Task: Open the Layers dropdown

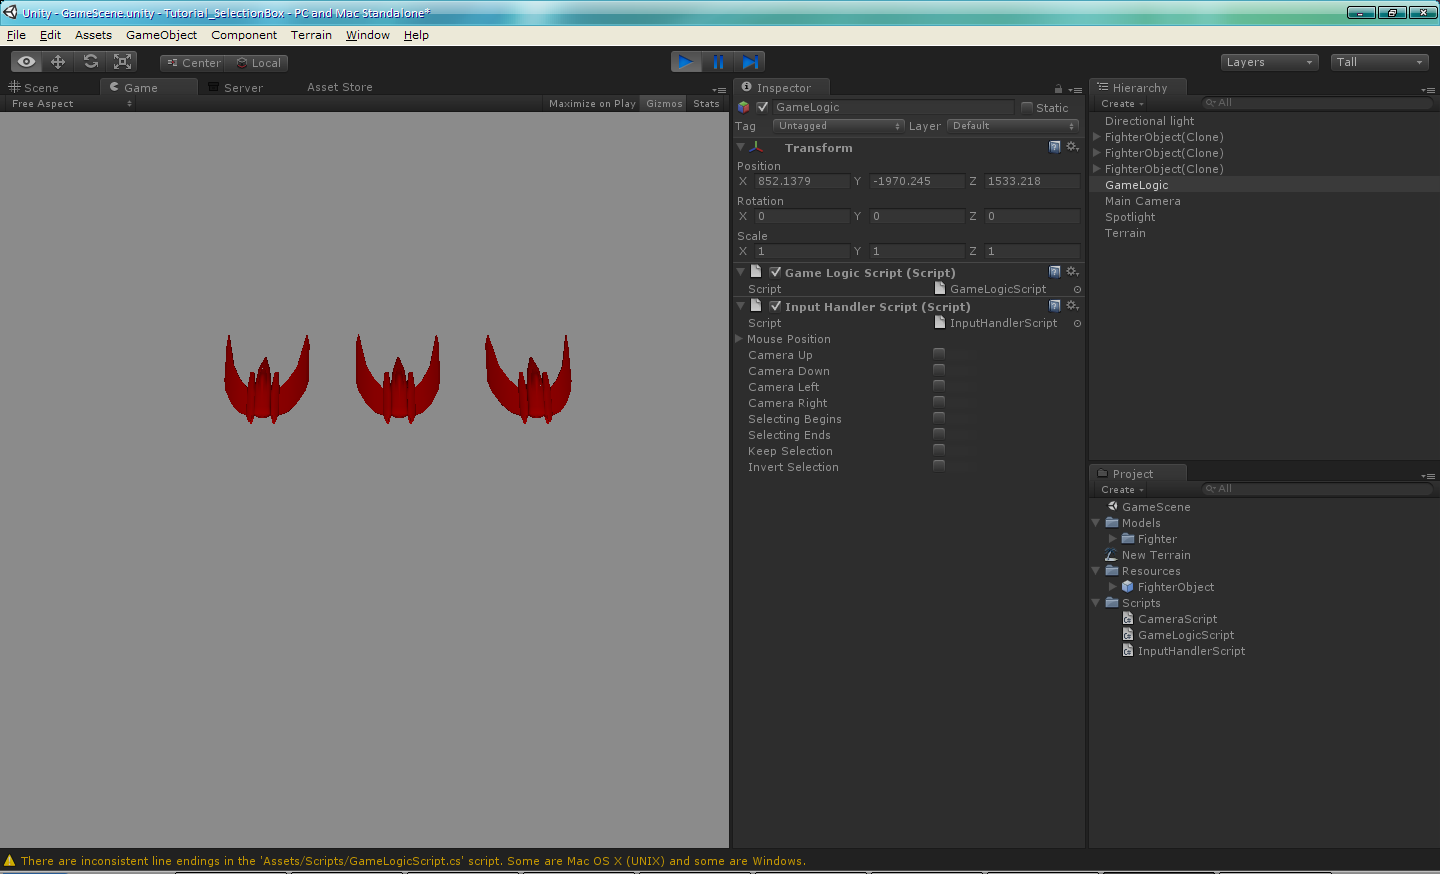Action: pos(1269,62)
